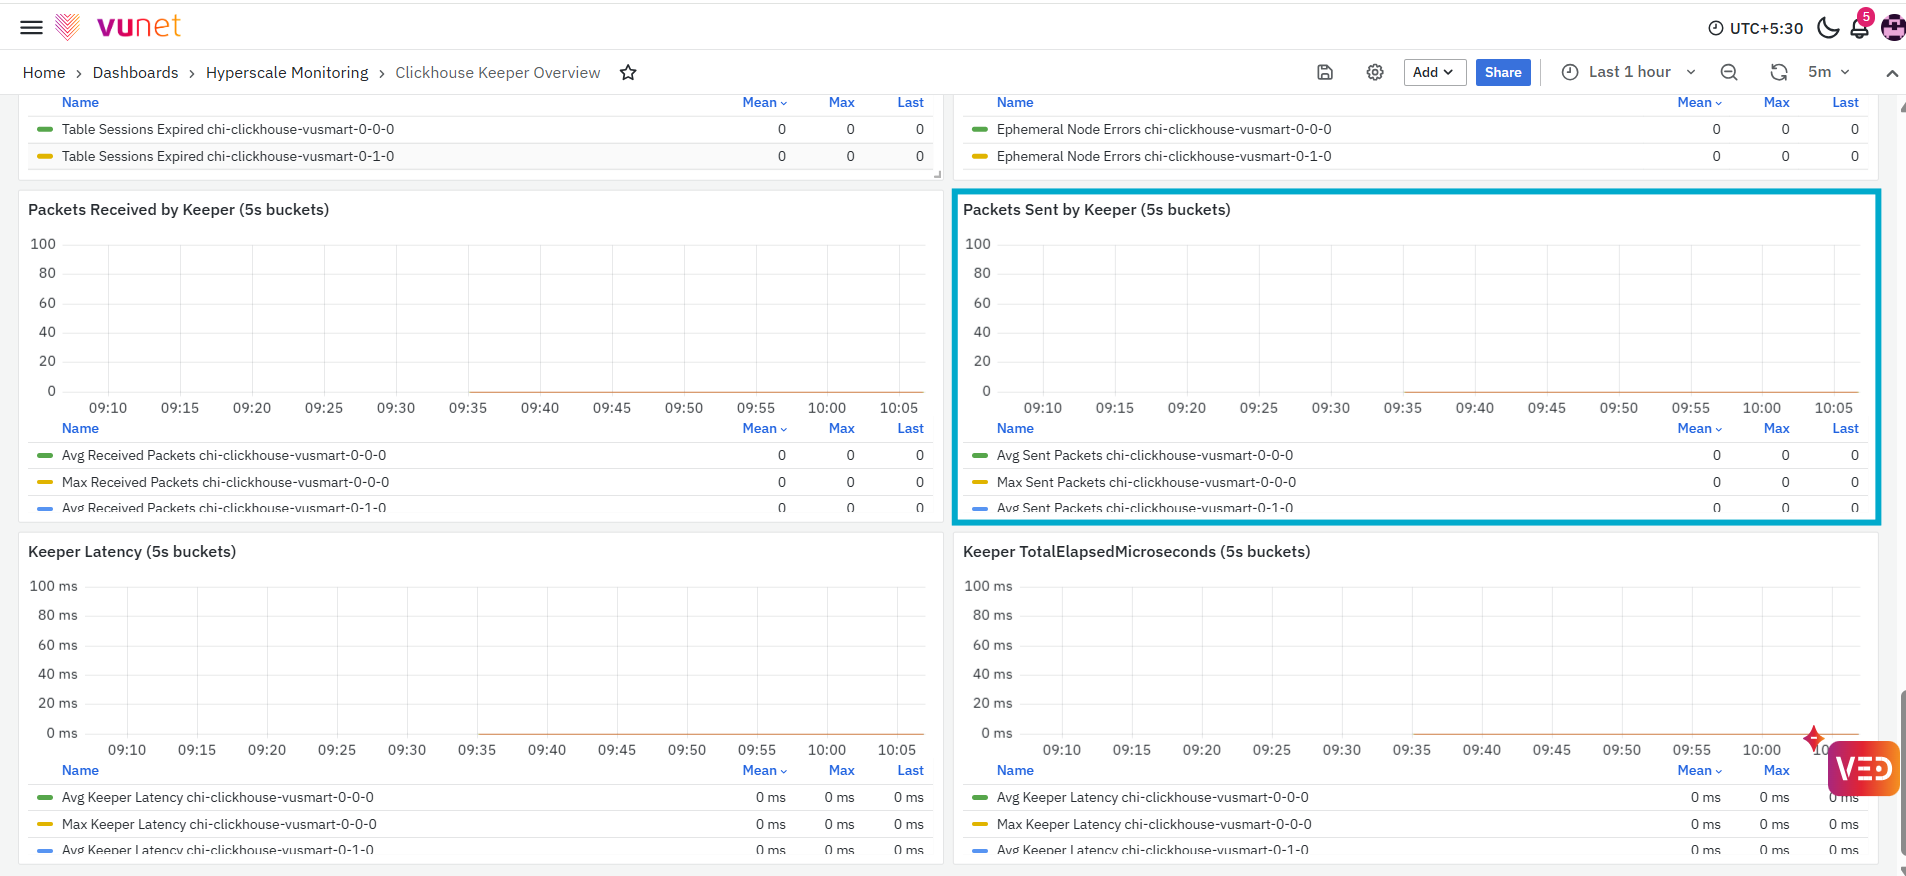Click Table Sessions Expired 0-1-0 color swatch
The image size is (1906, 876).
(x=45, y=156)
